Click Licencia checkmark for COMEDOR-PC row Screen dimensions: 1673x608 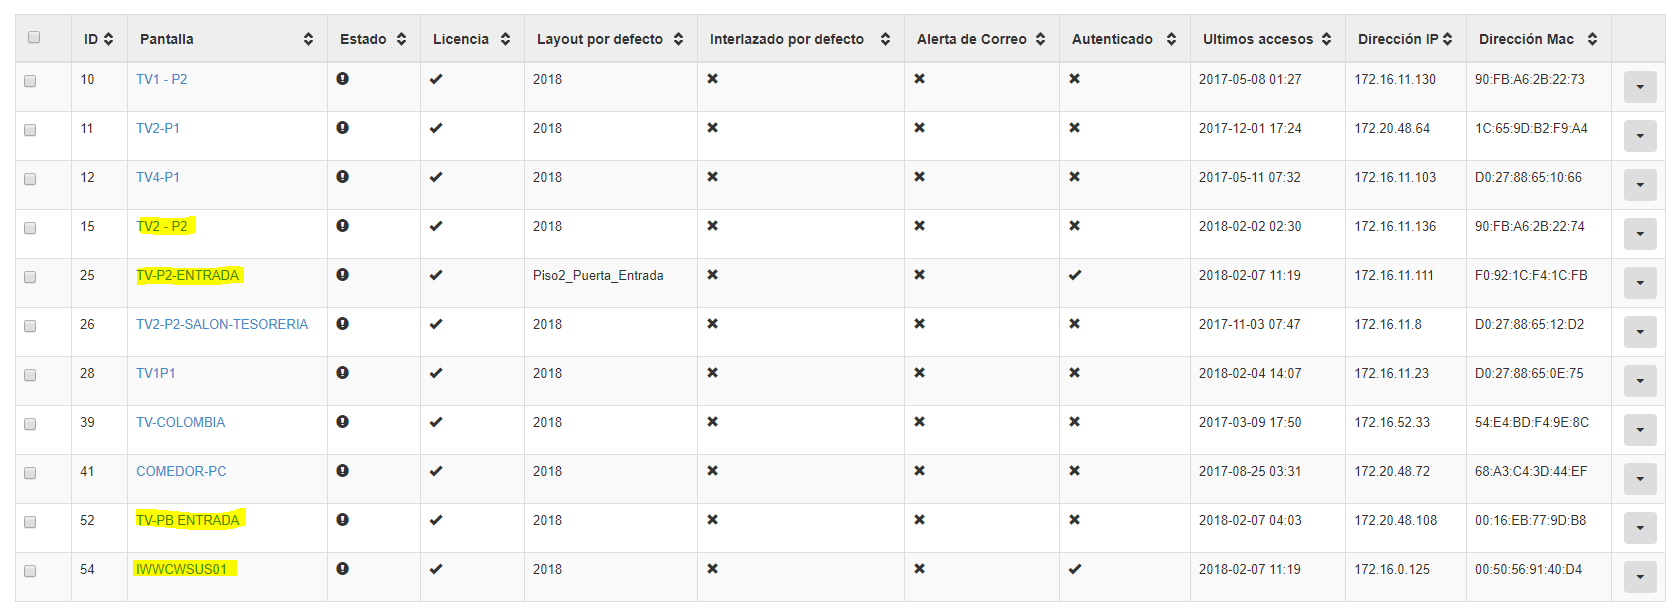tap(436, 471)
